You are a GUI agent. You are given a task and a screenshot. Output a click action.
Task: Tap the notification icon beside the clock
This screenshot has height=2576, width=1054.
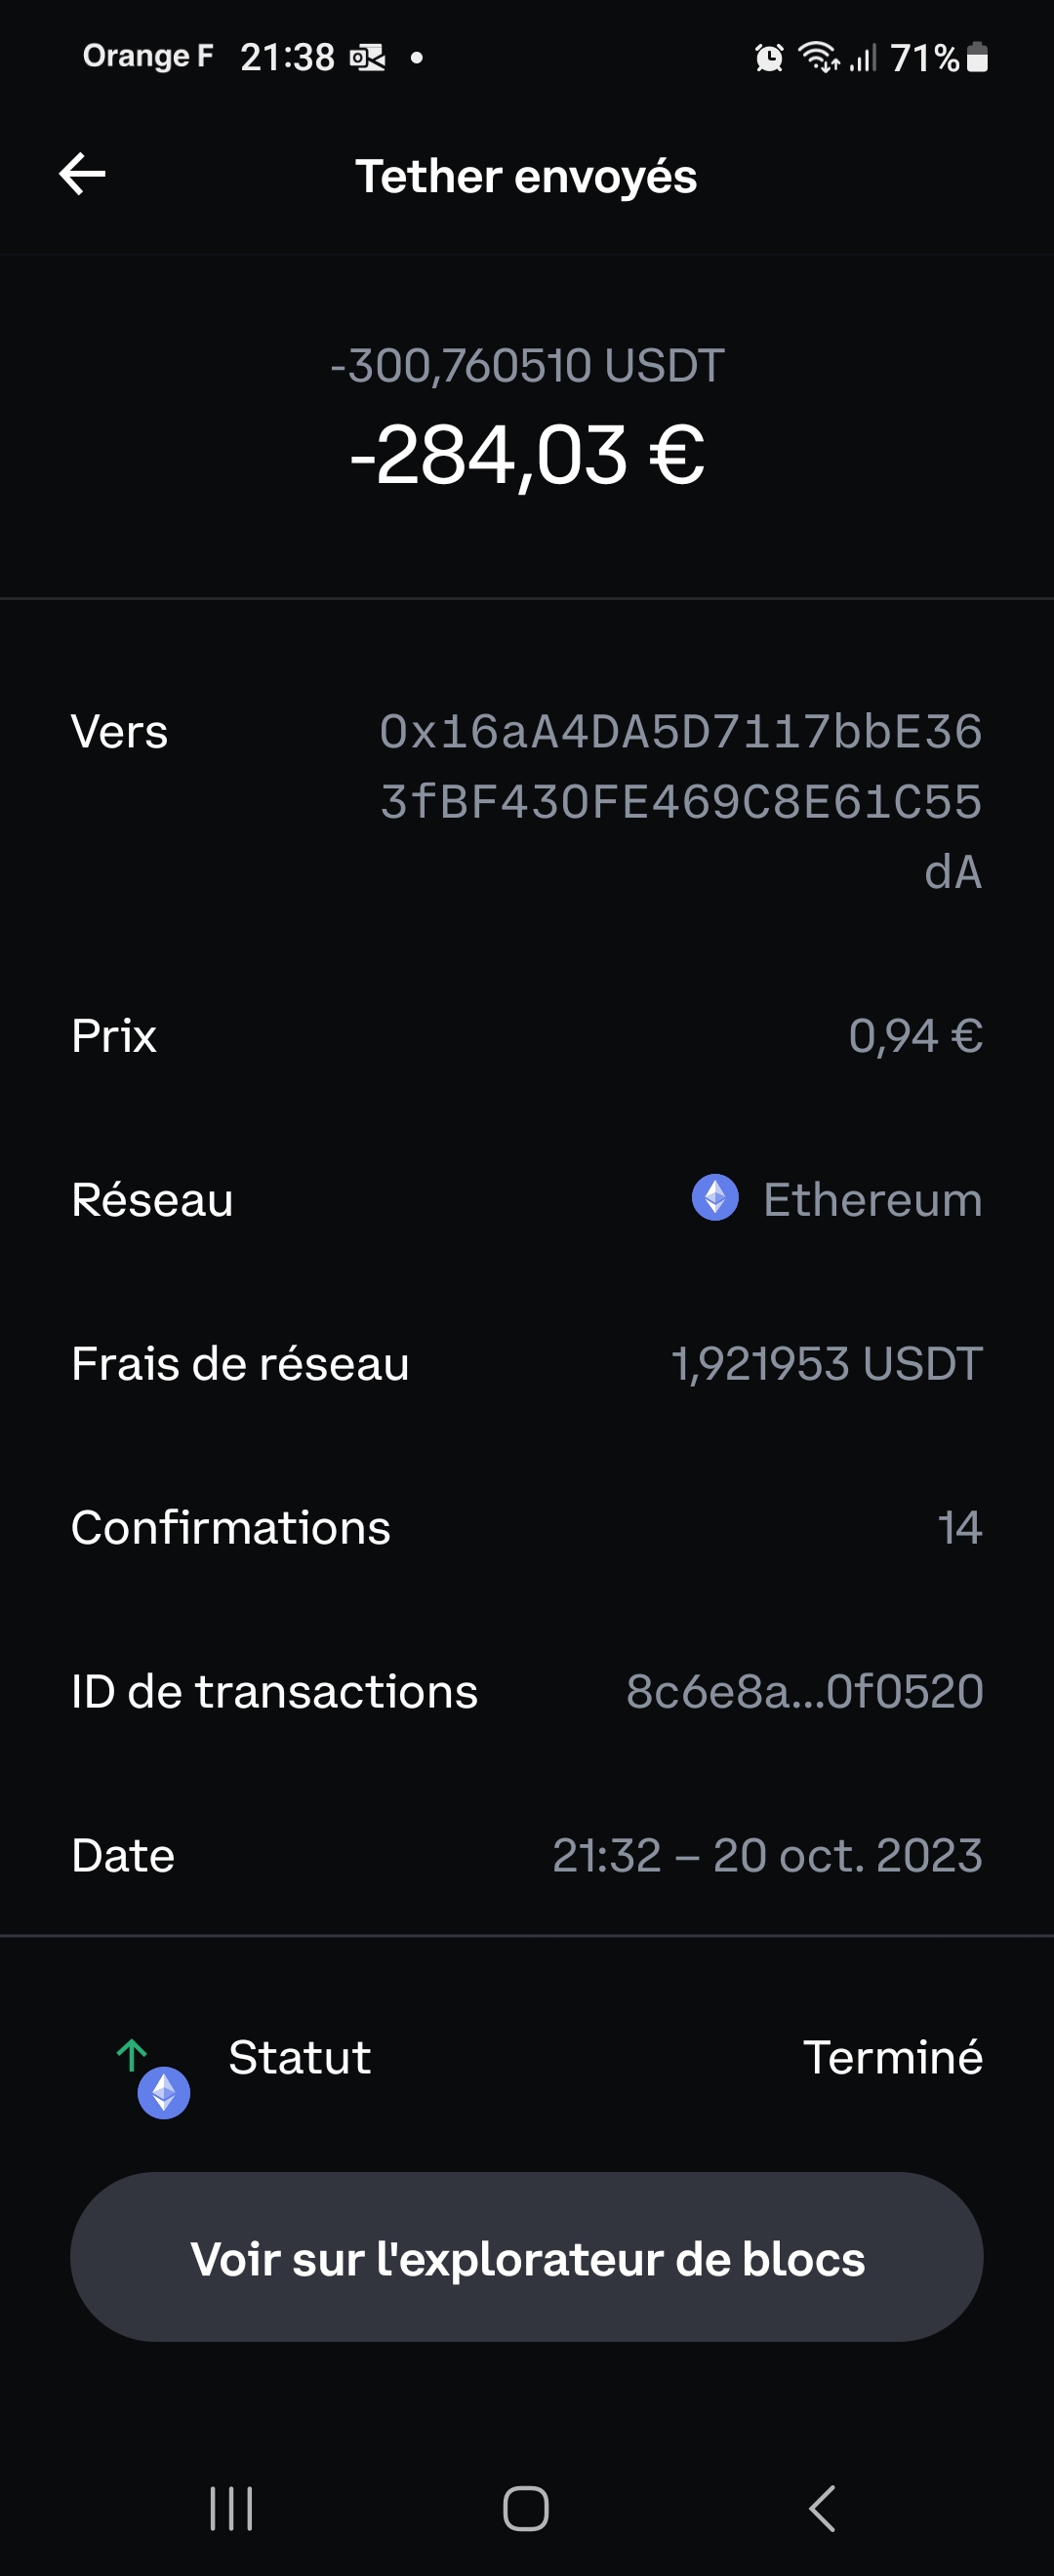[367, 58]
